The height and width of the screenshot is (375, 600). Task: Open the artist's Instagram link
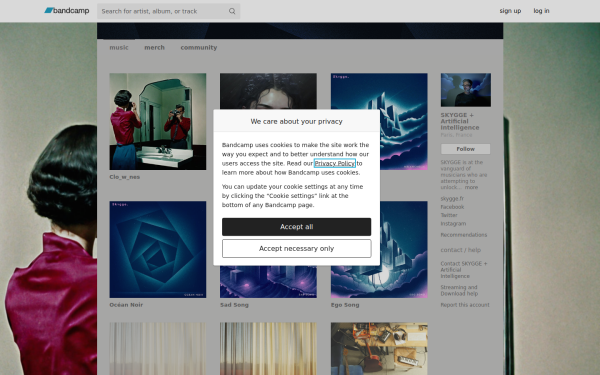[x=453, y=223]
